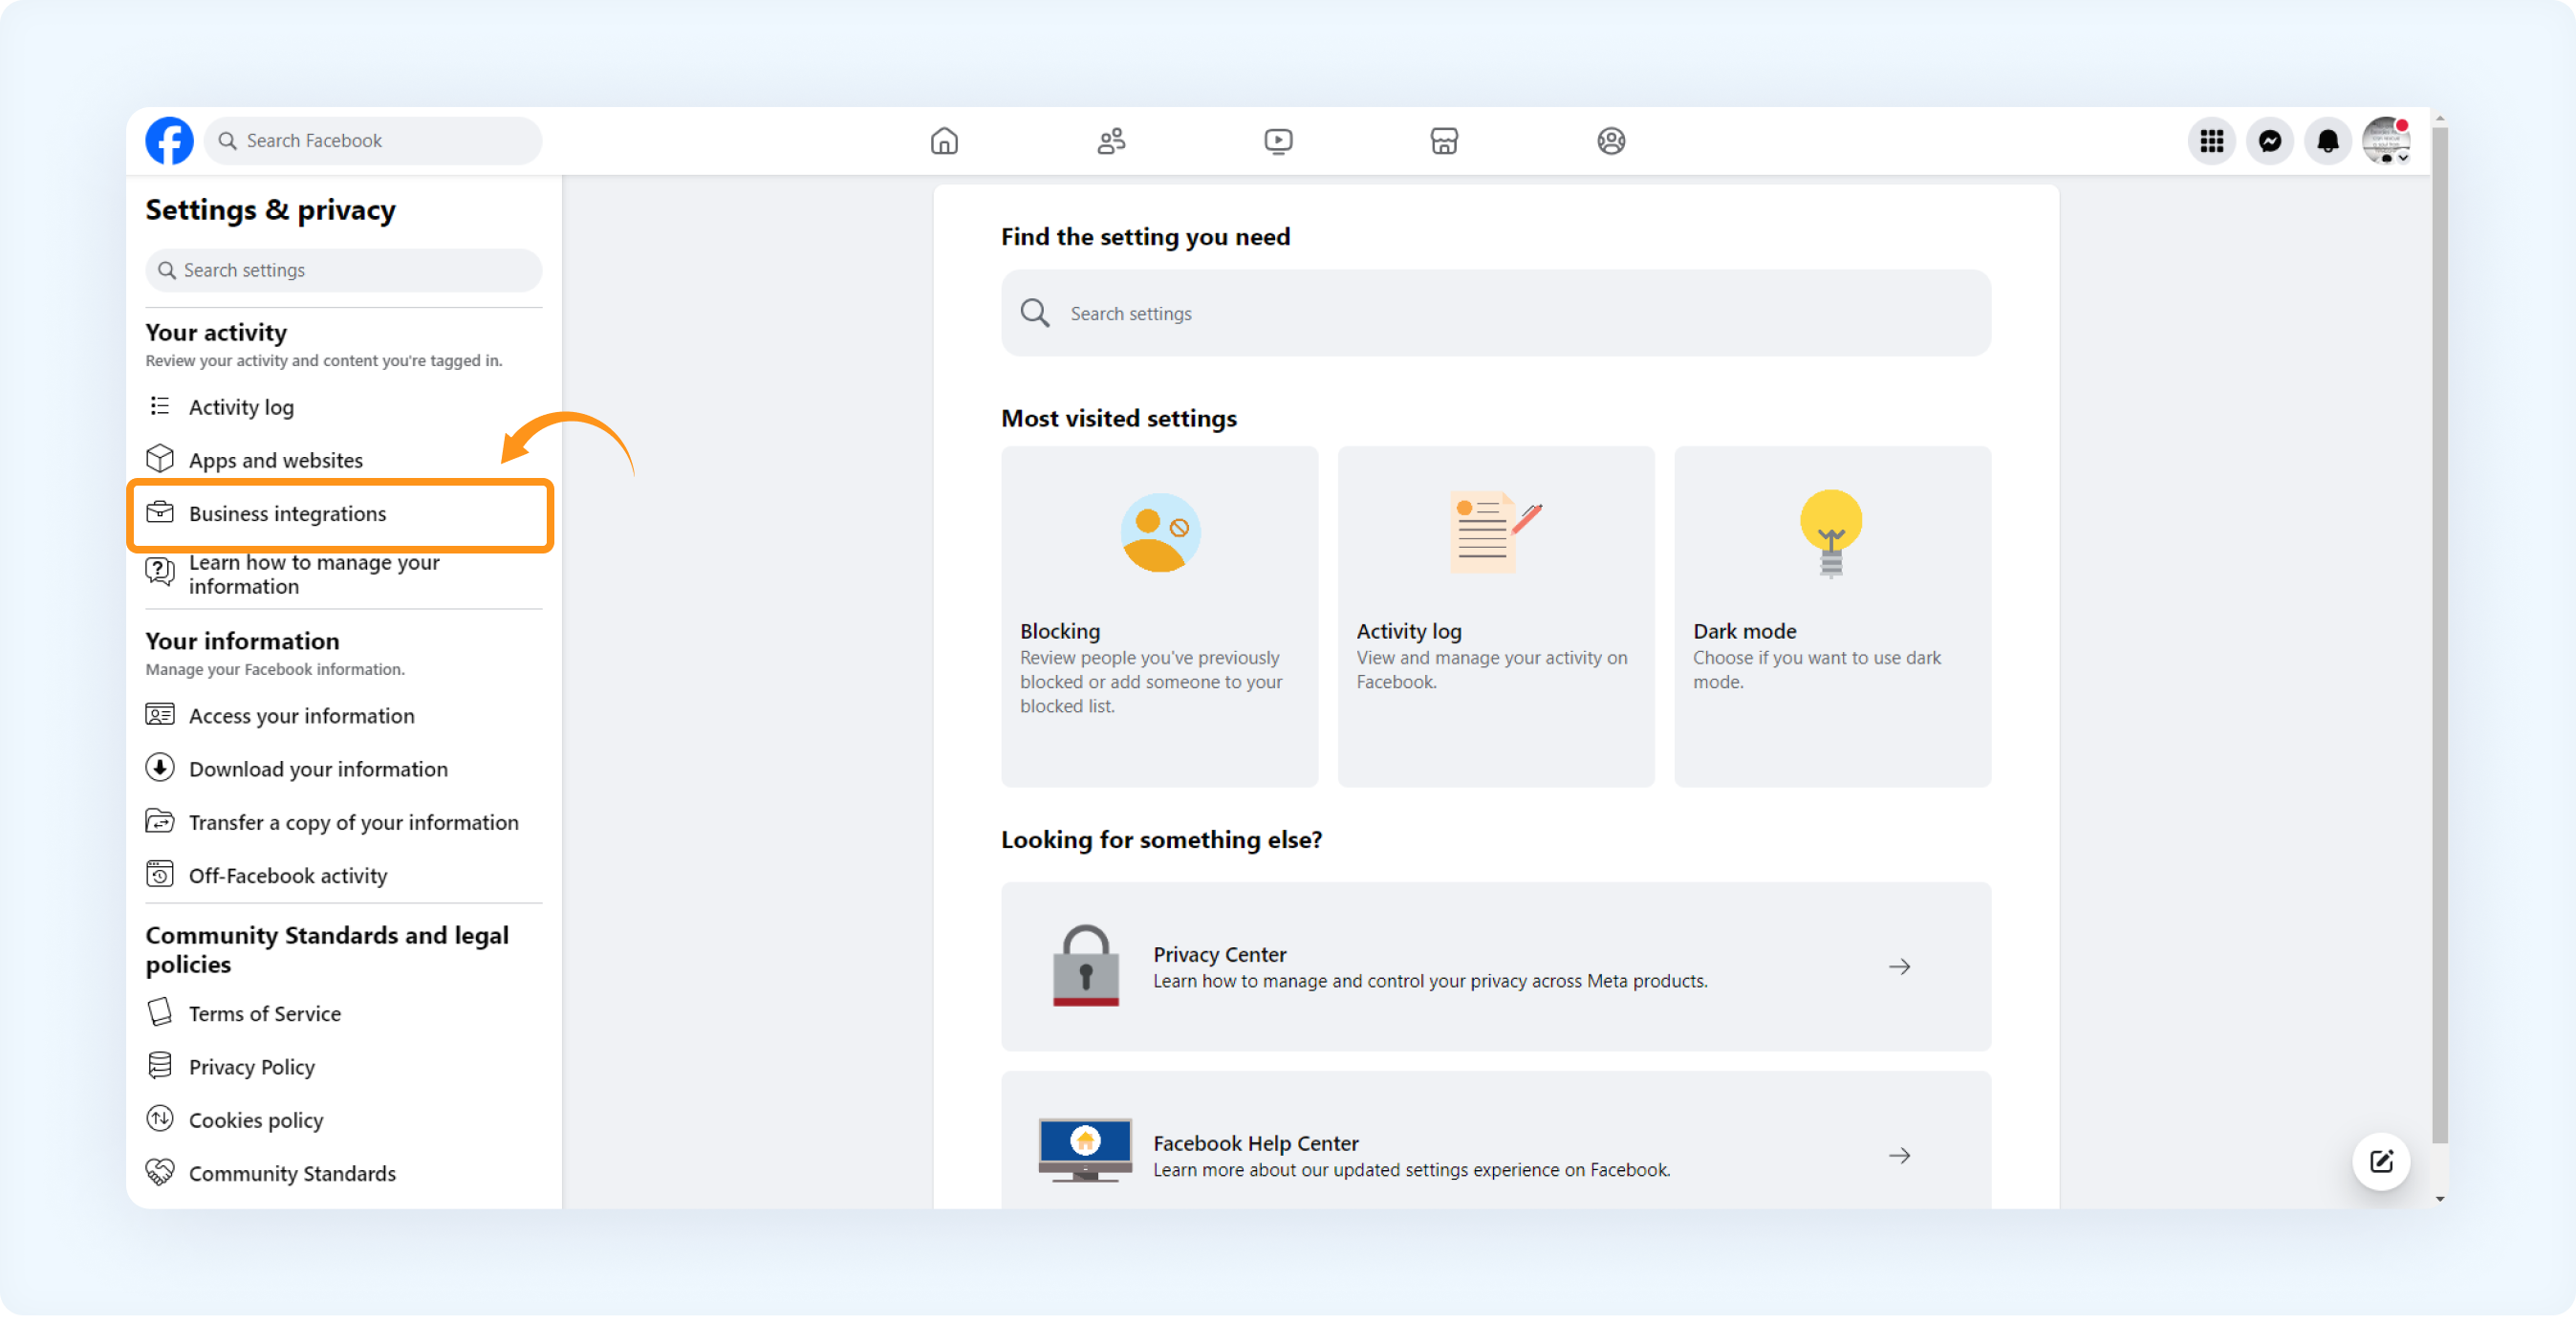Open the Blocking settings card
The width and height of the screenshot is (2576, 1324).
[x=1159, y=617]
